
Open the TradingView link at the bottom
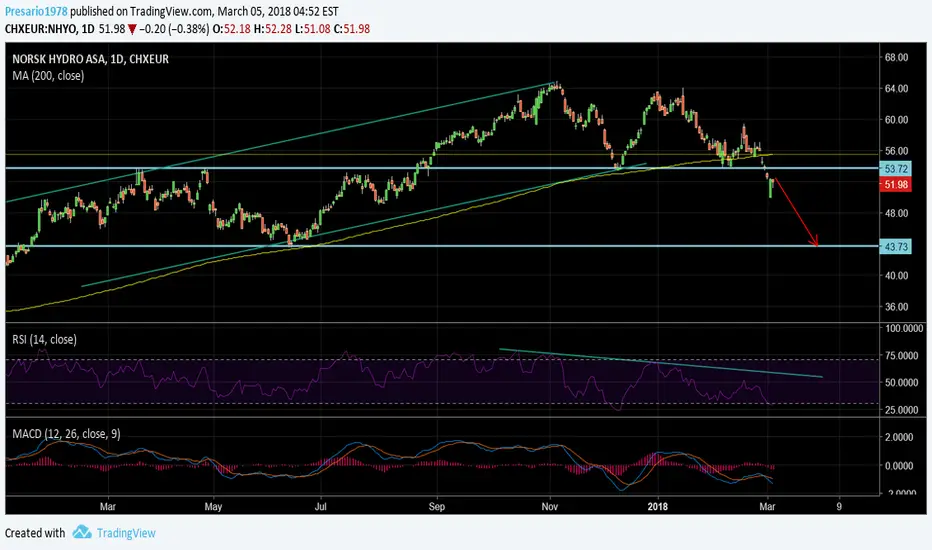126,533
